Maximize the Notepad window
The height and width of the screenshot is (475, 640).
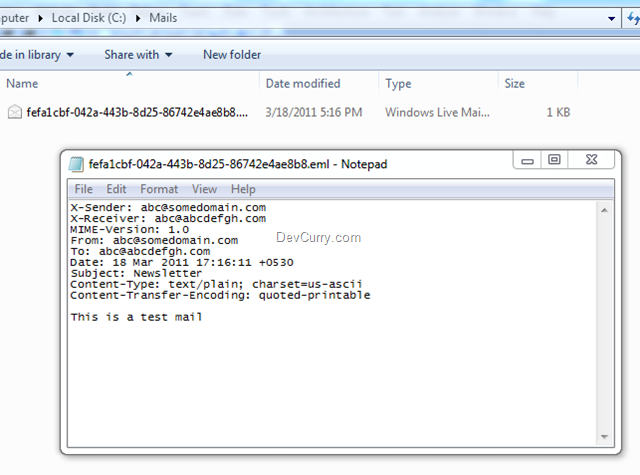pos(554,160)
